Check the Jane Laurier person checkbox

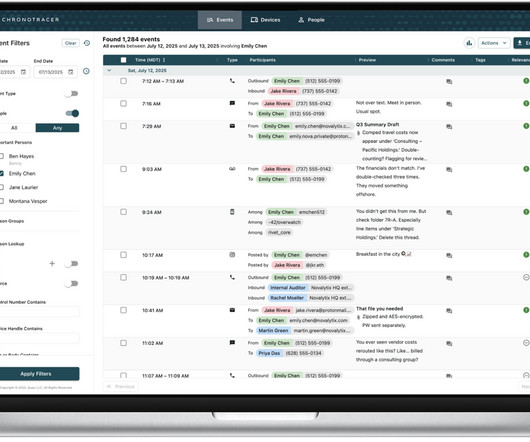click(x=1, y=187)
